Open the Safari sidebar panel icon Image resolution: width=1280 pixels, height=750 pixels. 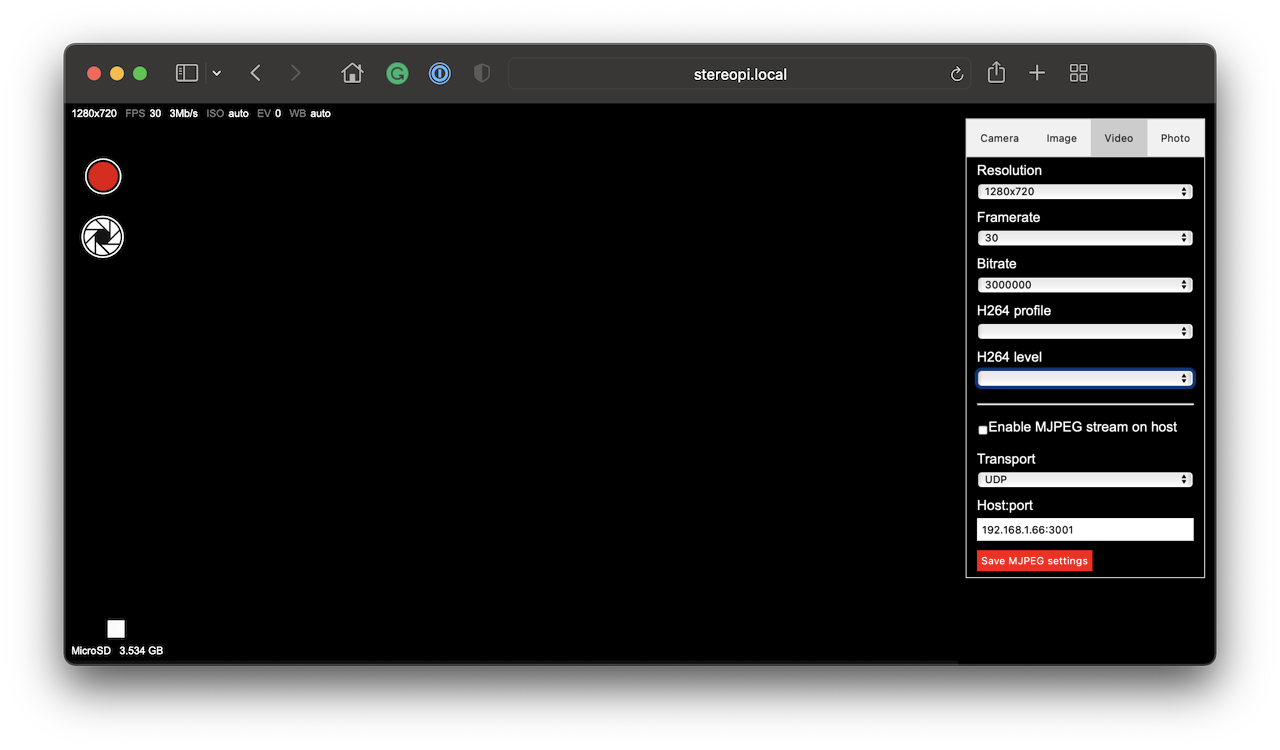pos(187,73)
